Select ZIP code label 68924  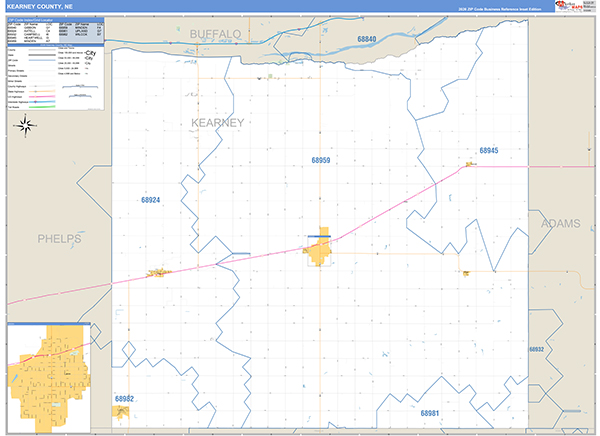click(150, 200)
